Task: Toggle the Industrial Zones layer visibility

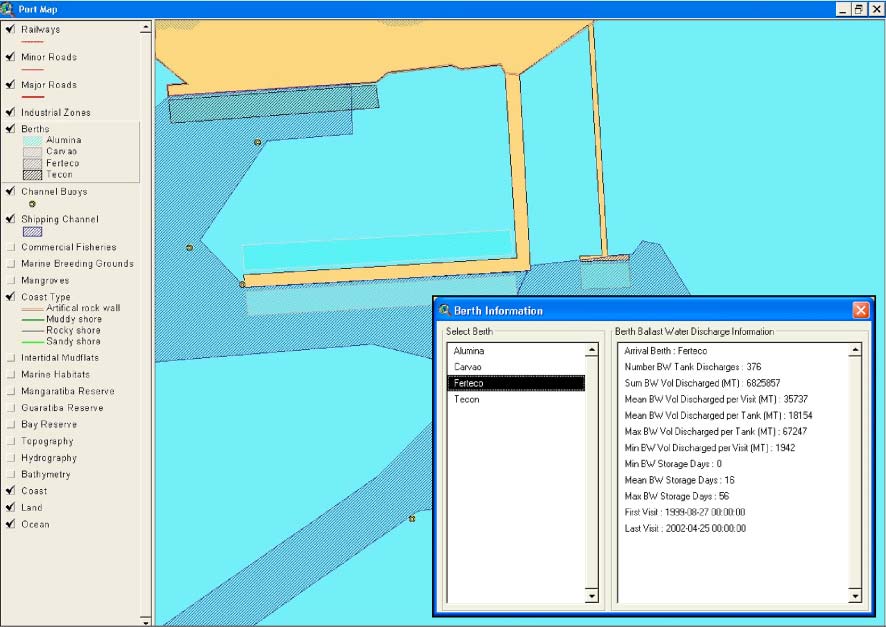Action: point(10,112)
